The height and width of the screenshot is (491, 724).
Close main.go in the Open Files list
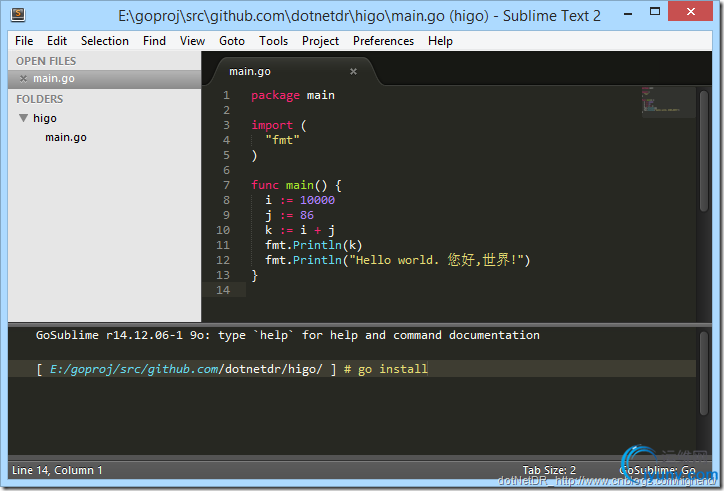[x=23, y=79]
